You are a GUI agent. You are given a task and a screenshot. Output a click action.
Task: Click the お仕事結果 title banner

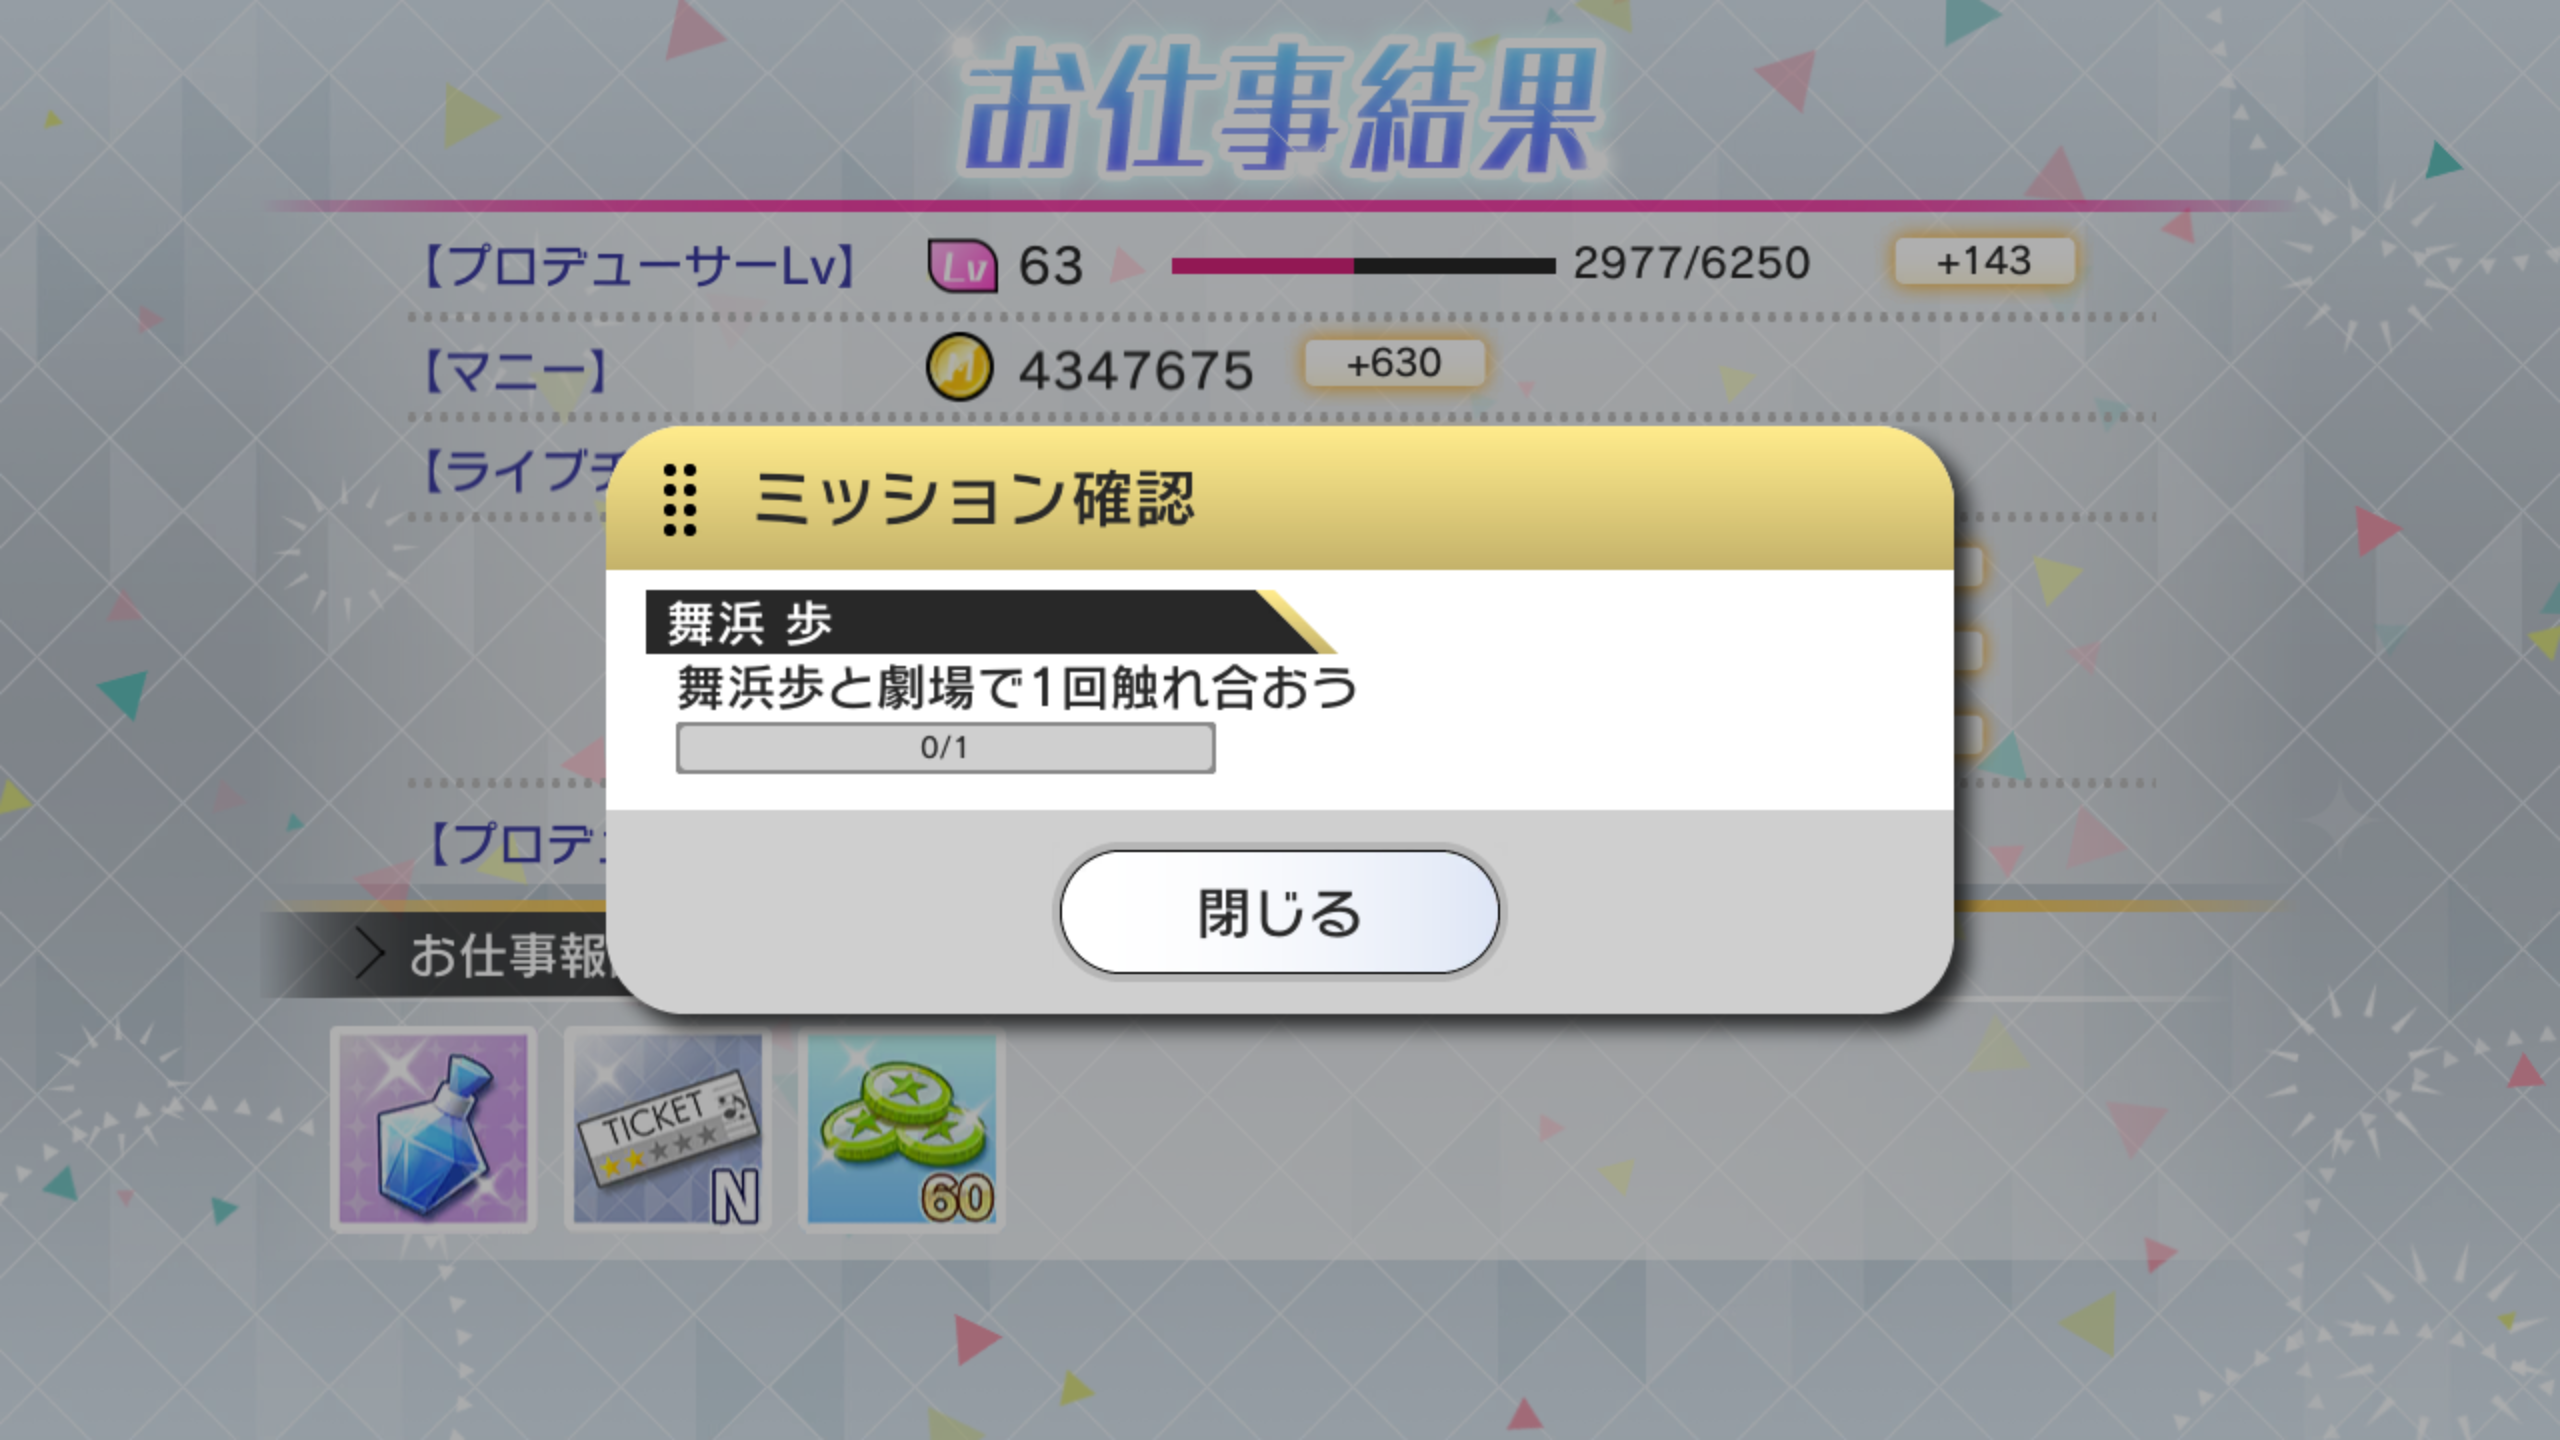tap(1280, 108)
